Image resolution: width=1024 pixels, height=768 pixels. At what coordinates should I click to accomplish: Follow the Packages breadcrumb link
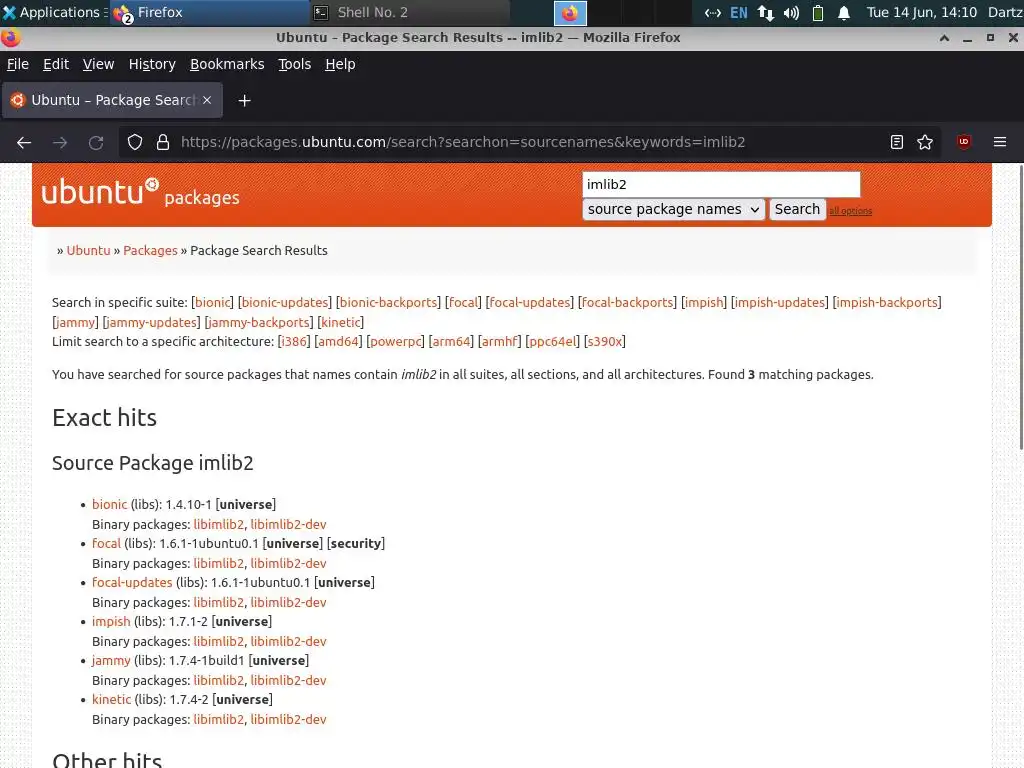(150, 251)
